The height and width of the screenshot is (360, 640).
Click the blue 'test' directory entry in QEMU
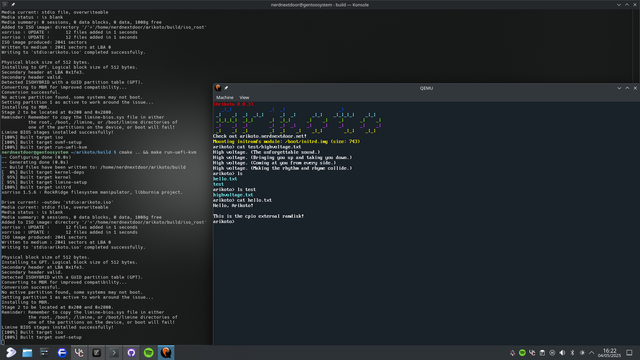point(218,184)
